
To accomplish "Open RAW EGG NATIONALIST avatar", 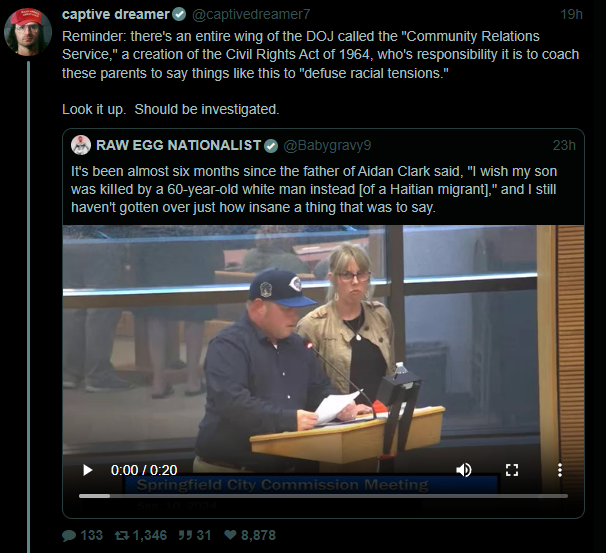I will click(81, 145).
